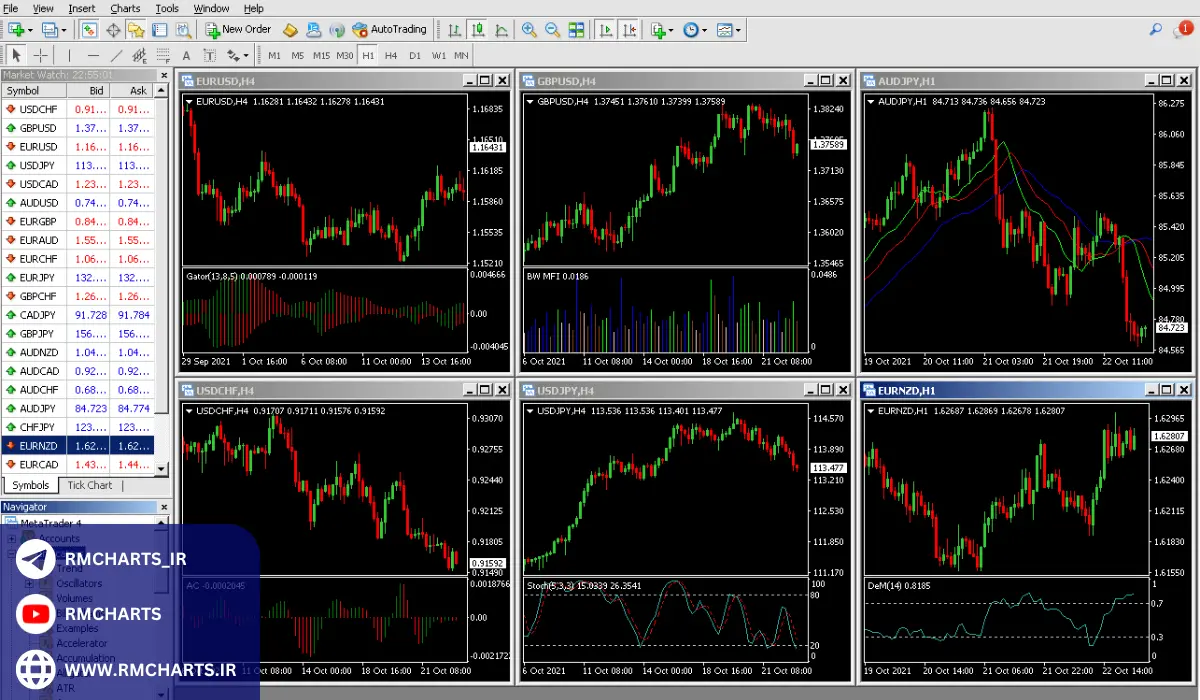1200x700 pixels.
Task: Switch chart to candlestick mode
Action: (x=478, y=30)
